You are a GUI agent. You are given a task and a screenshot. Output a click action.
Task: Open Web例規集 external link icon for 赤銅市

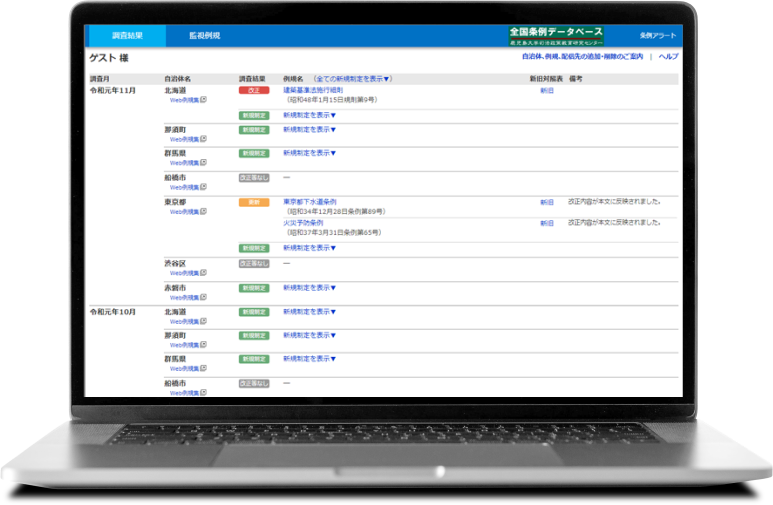(203, 297)
